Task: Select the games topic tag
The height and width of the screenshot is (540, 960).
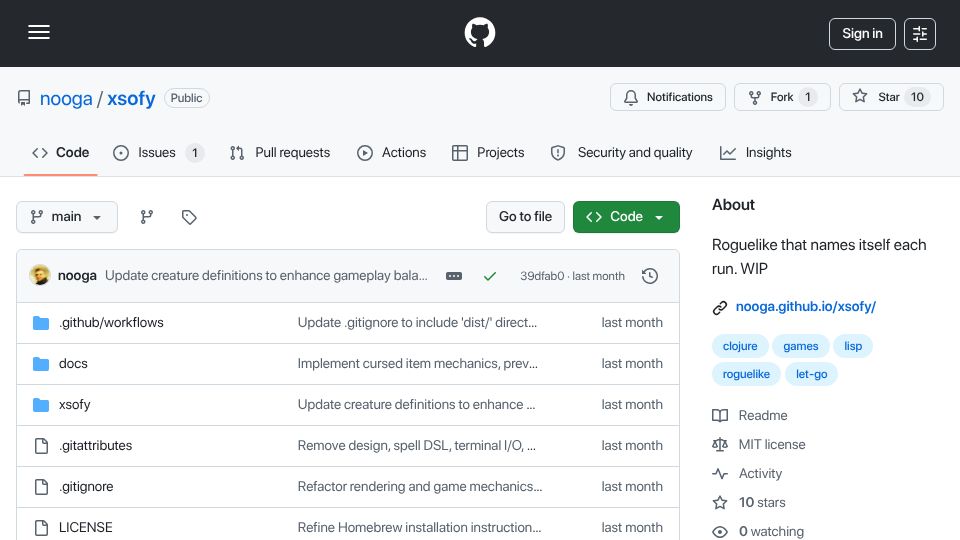Action: (801, 346)
